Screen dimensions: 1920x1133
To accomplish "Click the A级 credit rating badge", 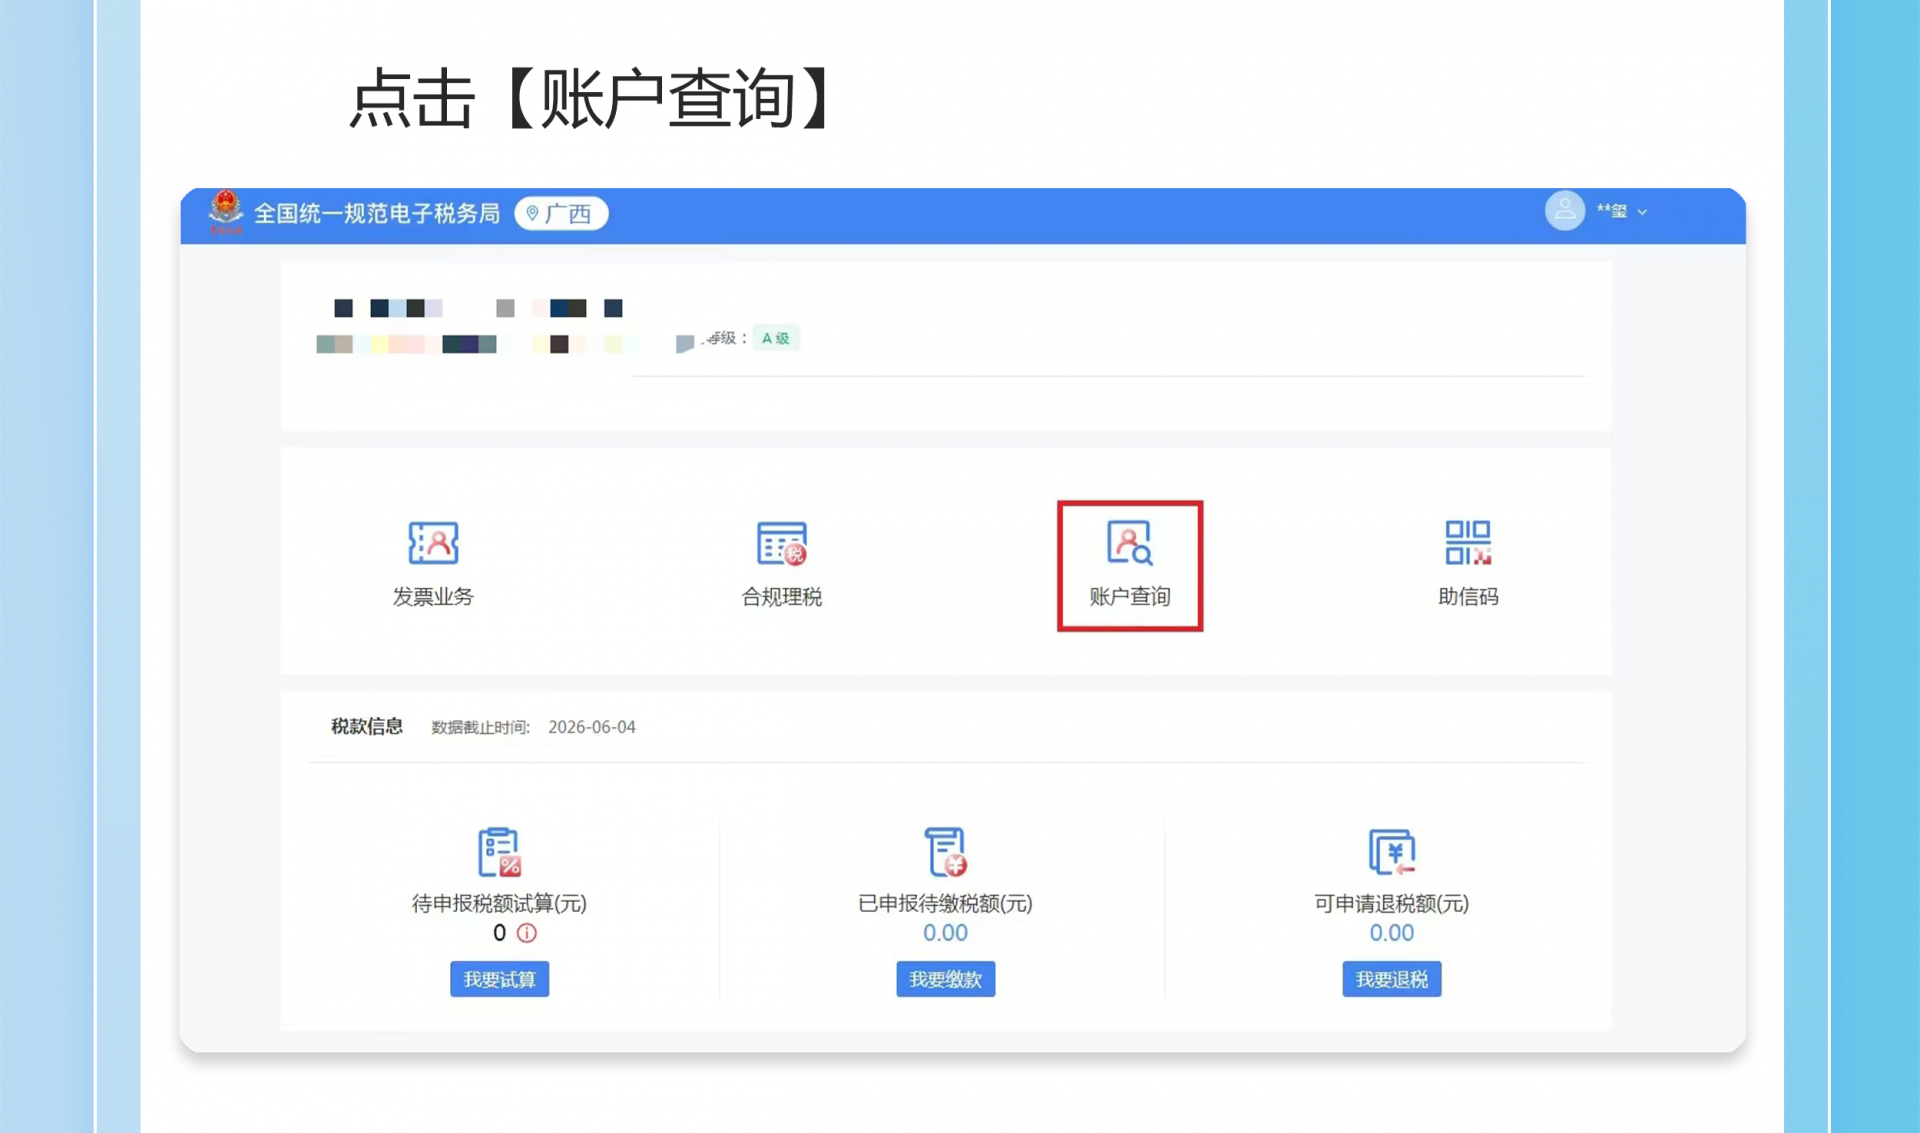I will point(776,338).
